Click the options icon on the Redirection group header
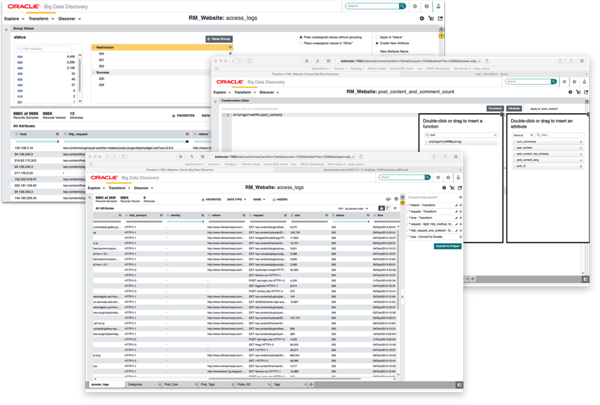 [x=230, y=47]
